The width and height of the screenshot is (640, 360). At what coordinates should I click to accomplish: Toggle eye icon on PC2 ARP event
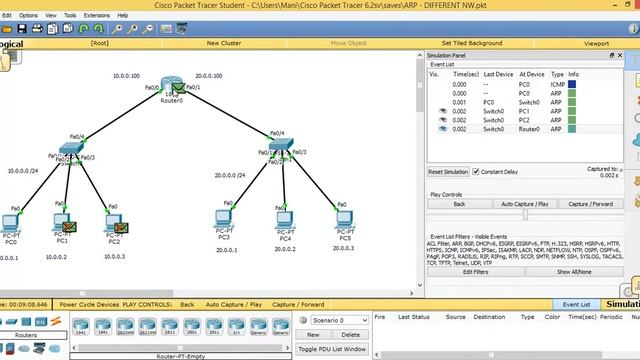[442, 120]
